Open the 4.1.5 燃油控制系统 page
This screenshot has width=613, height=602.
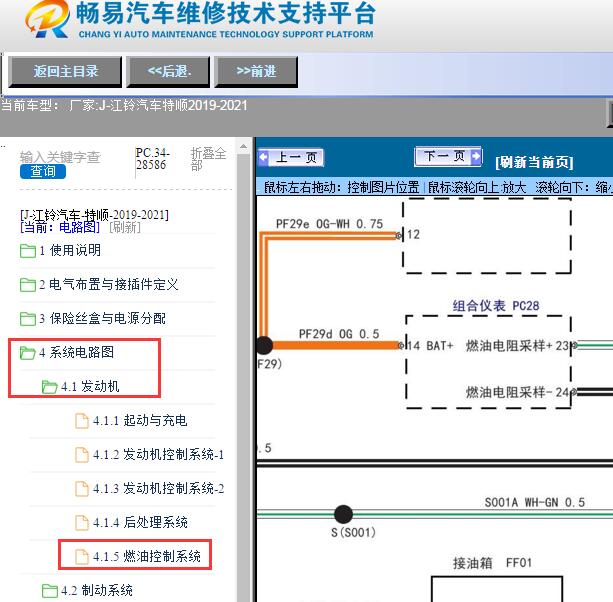click(147, 556)
